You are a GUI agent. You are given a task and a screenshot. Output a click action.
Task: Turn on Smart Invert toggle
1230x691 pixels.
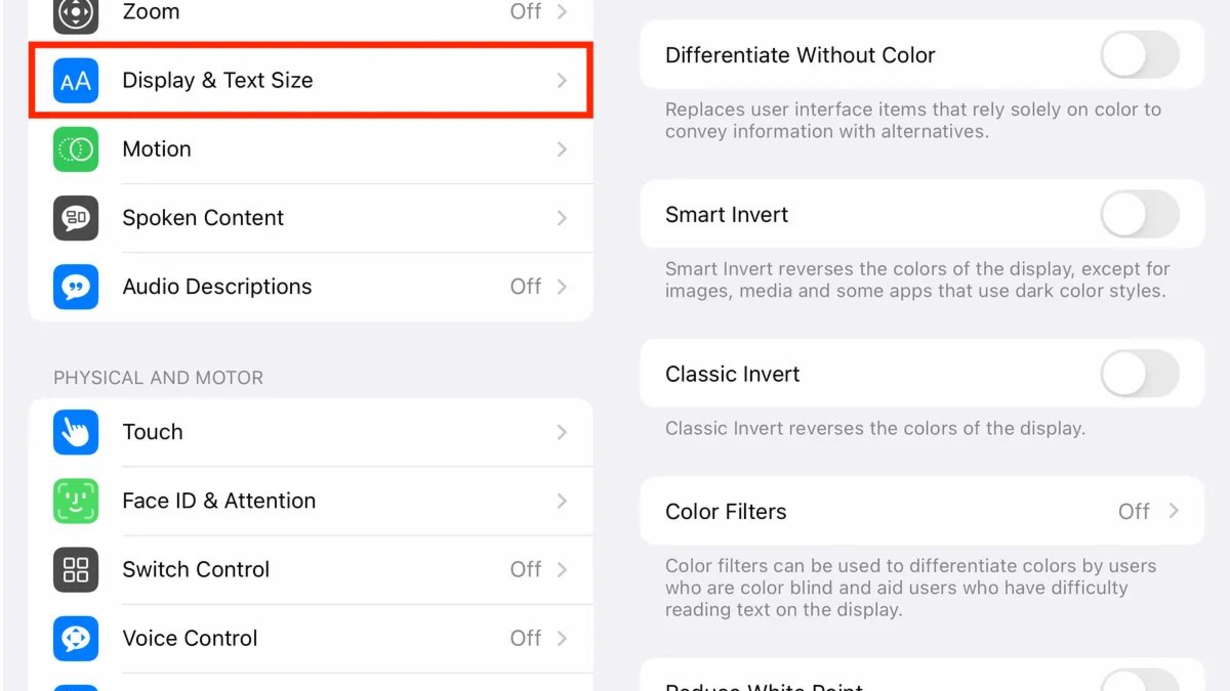pos(1140,215)
